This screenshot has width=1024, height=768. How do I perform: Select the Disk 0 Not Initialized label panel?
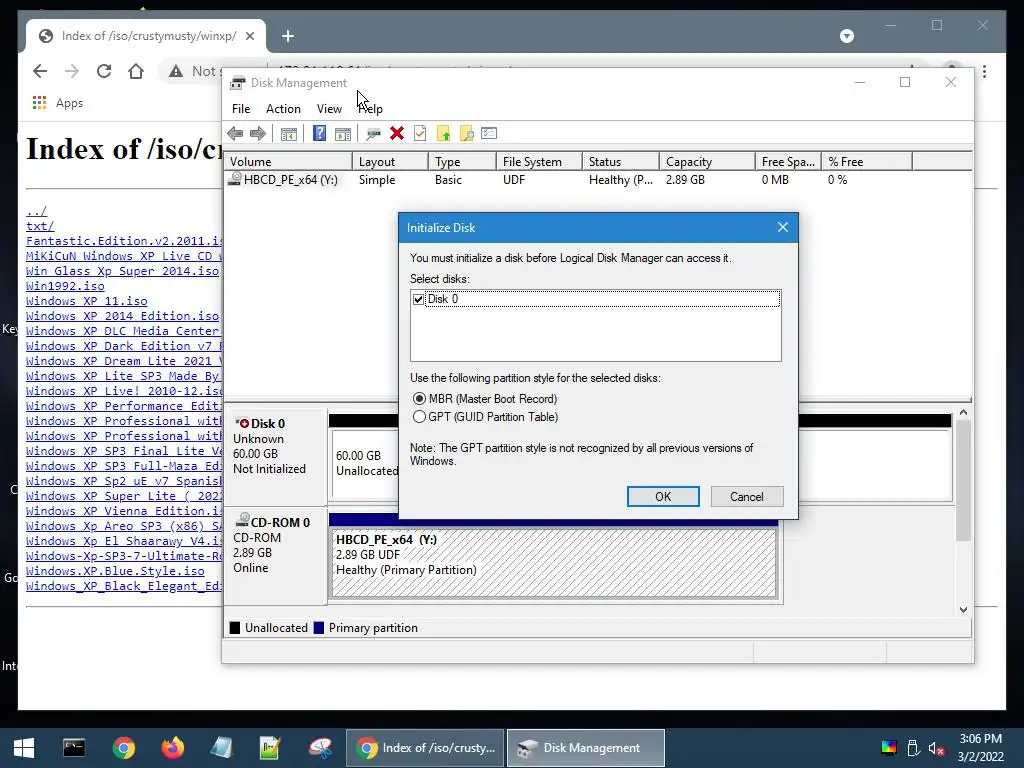click(275, 456)
